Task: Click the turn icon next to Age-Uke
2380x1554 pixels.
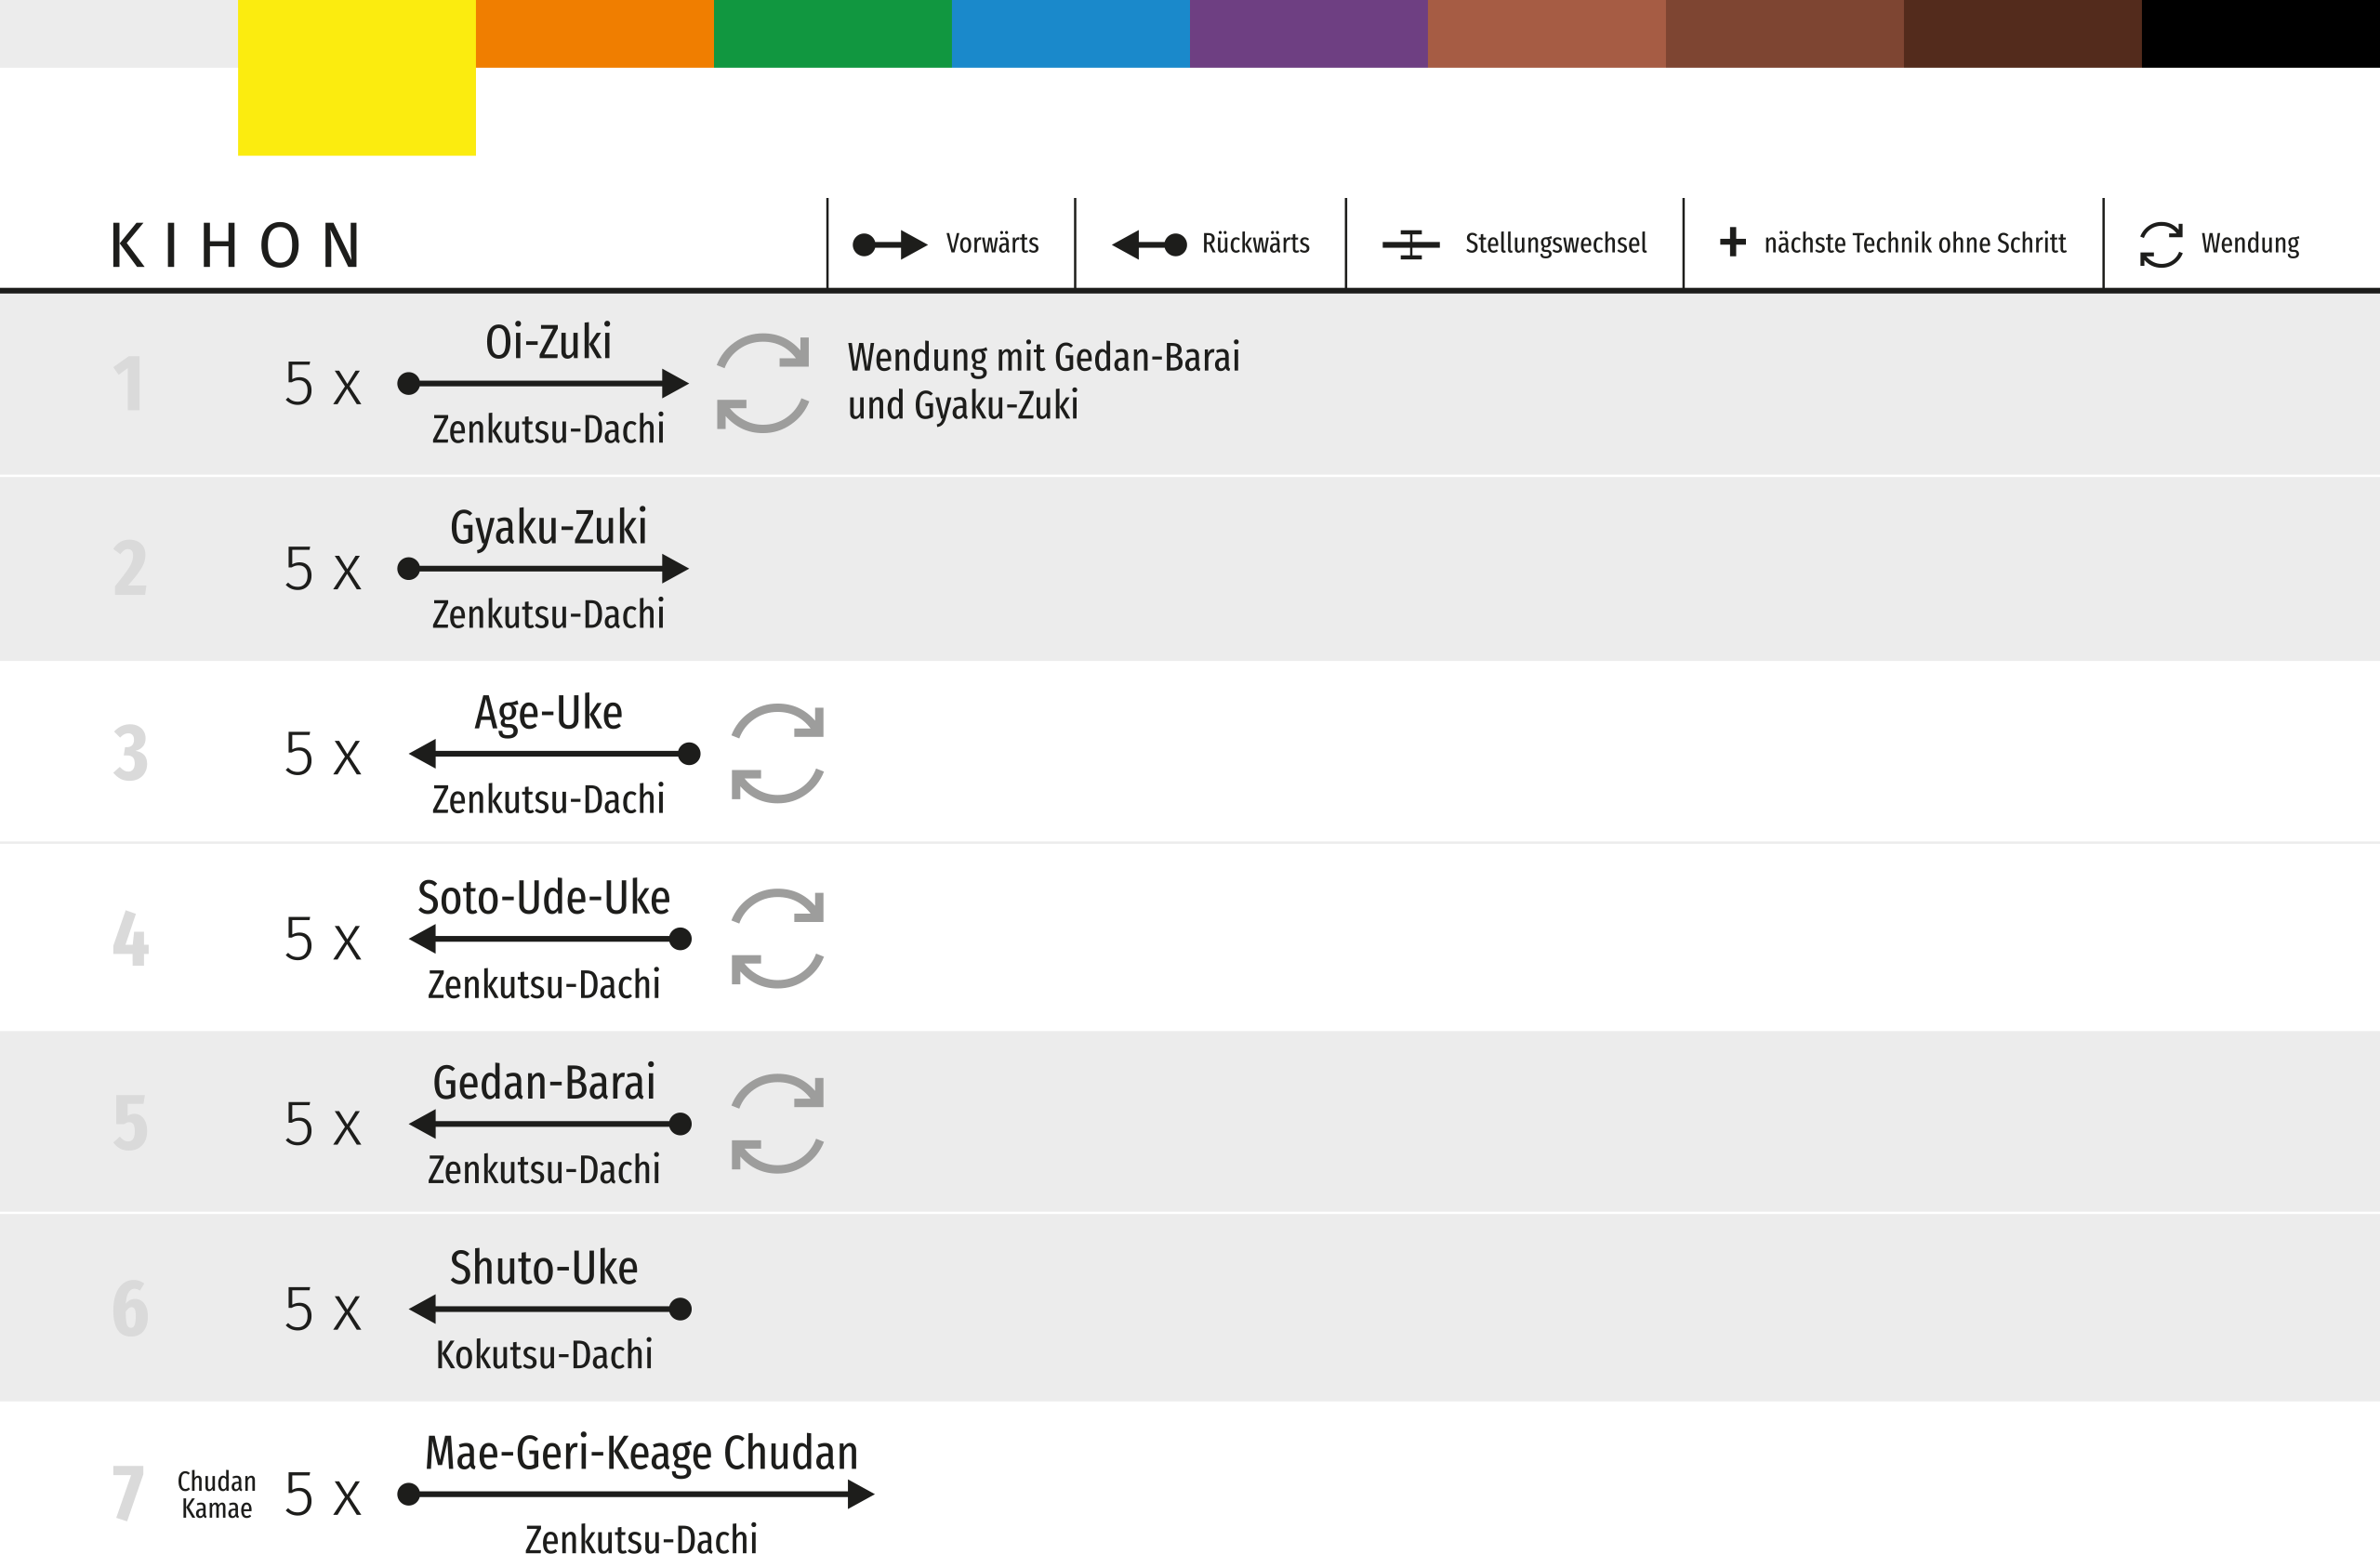Action: (x=777, y=753)
